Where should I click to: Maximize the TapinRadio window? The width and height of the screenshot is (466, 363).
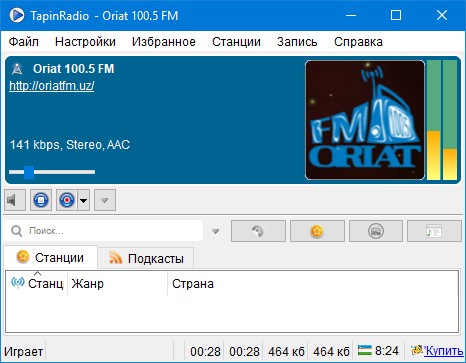click(x=396, y=15)
